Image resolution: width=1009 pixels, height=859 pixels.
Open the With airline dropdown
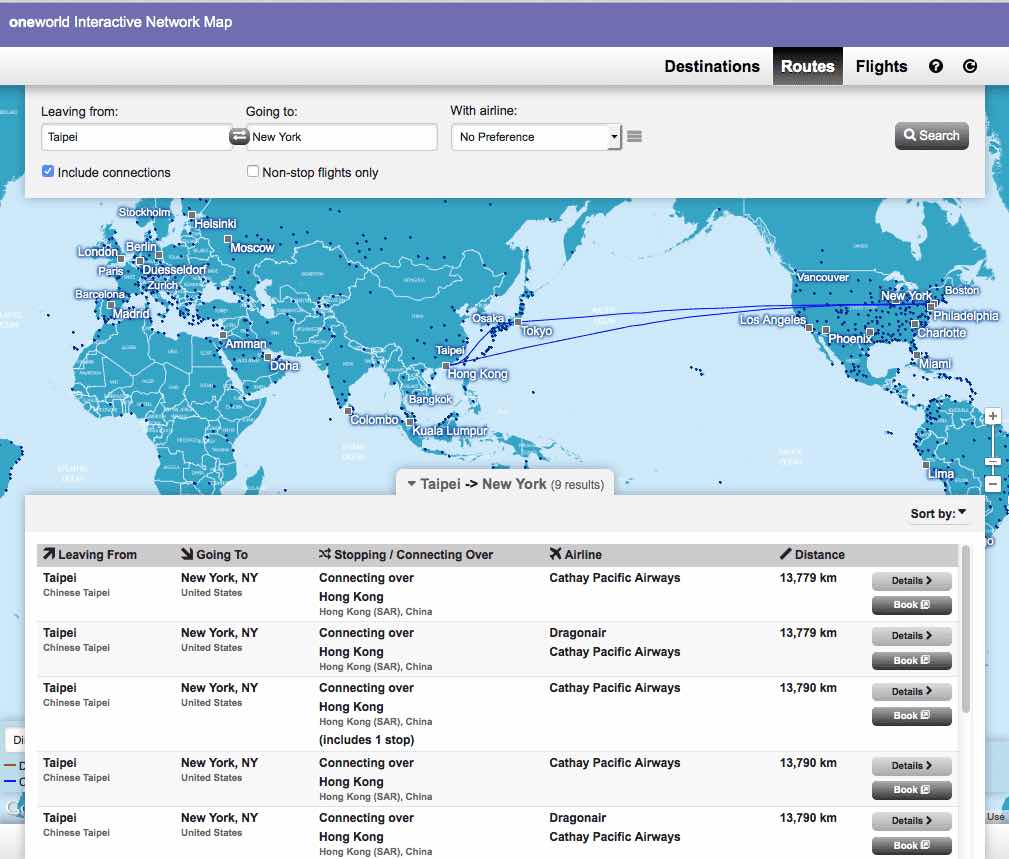pyautogui.click(x=536, y=137)
